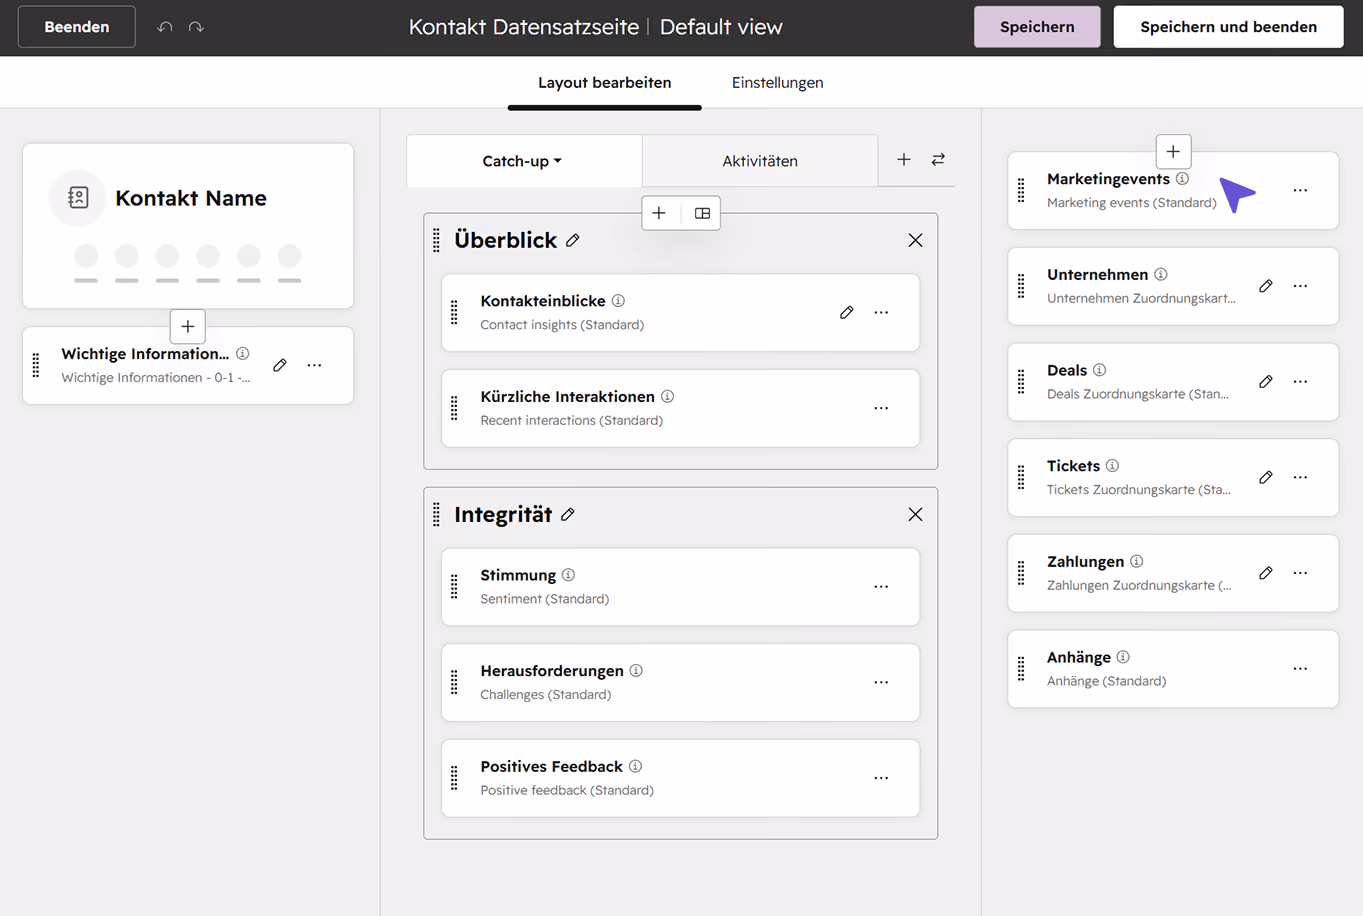This screenshot has width=1363, height=916.
Task: Grab the Kontakteinblicke card drag handle
Action: [x=454, y=312]
